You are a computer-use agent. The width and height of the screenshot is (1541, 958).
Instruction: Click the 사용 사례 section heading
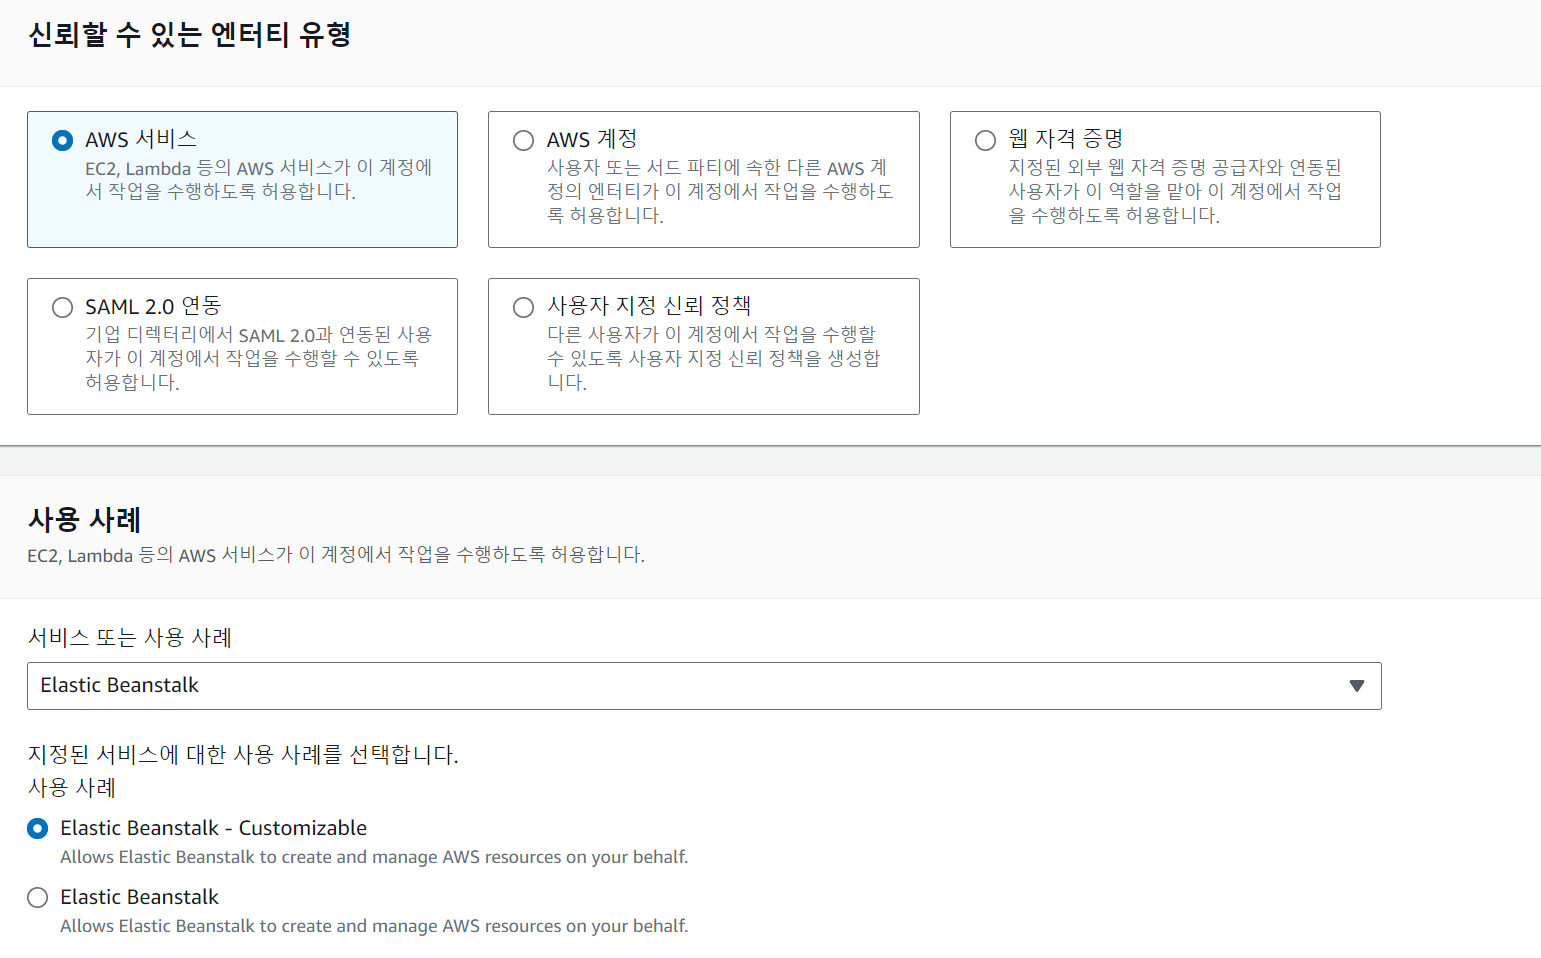pos(85,520)
